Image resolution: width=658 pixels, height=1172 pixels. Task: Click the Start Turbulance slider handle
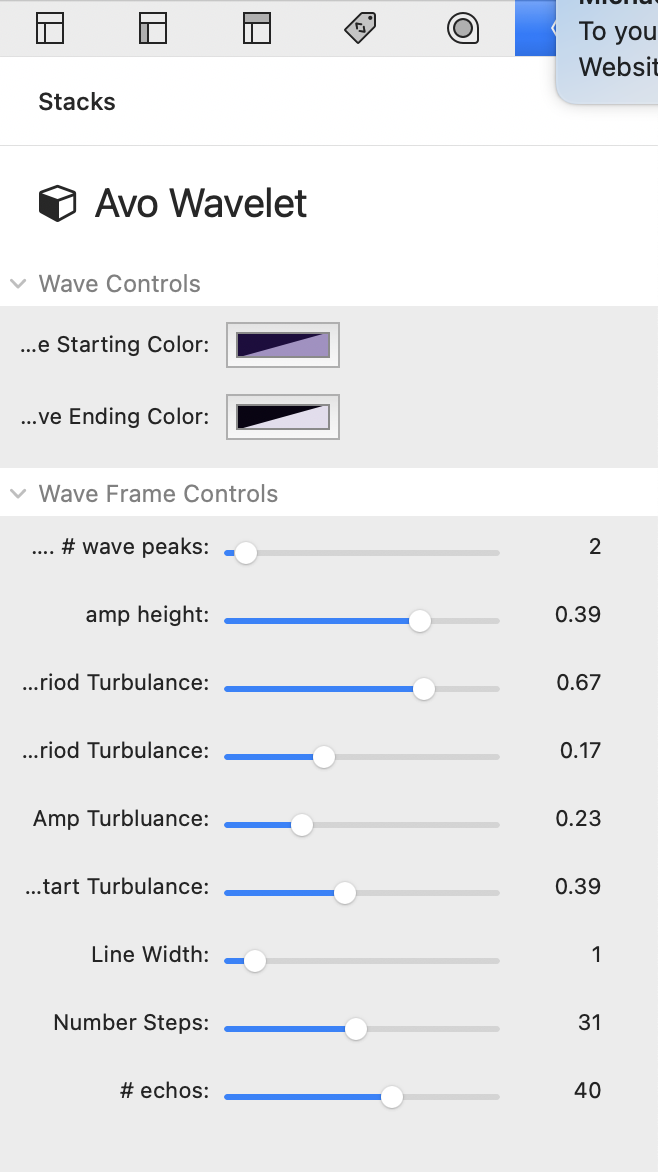click(x=345, y=892)
